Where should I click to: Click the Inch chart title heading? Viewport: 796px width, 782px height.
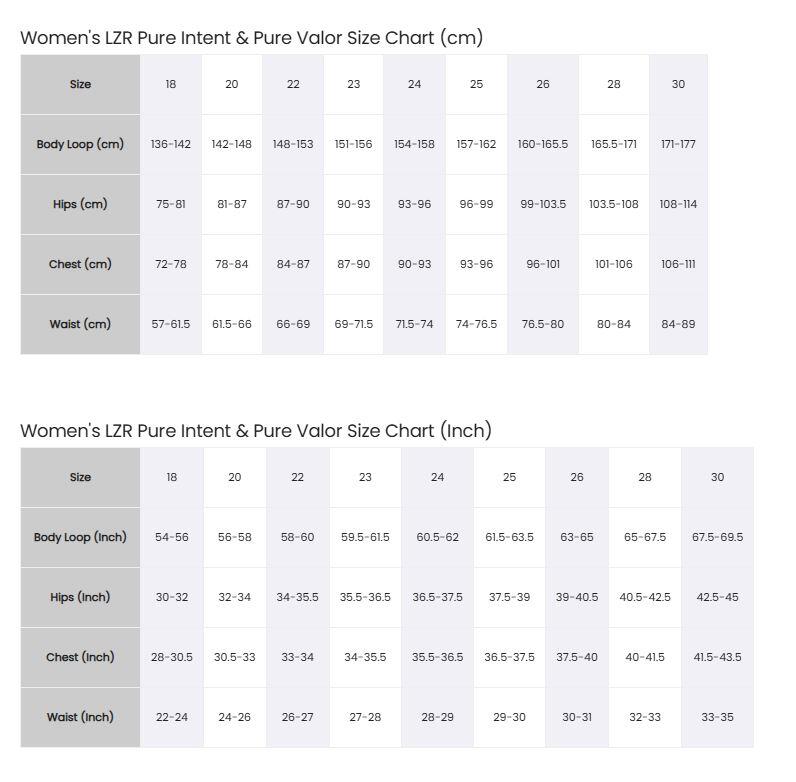(256, 431)
